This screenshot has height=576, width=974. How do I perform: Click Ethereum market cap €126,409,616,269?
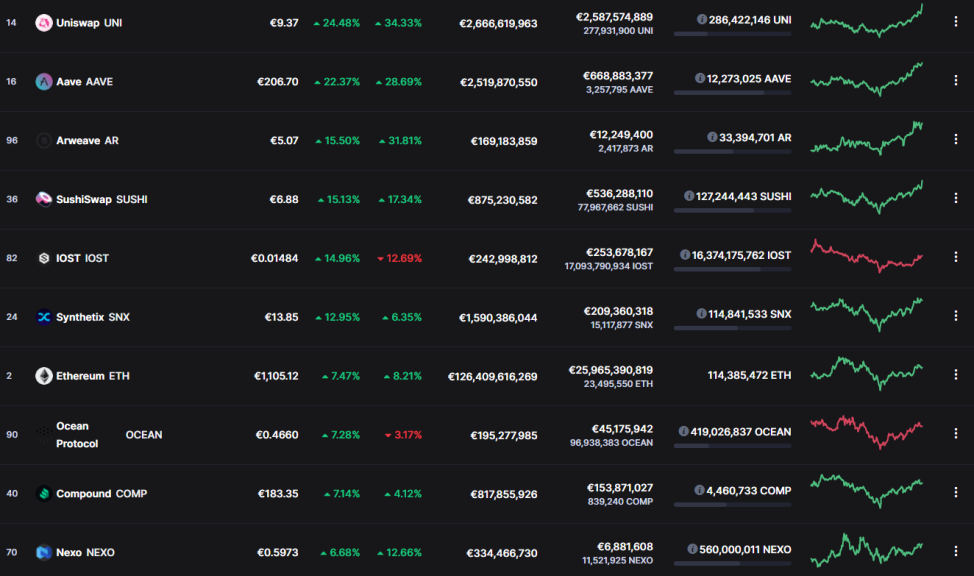493,377
